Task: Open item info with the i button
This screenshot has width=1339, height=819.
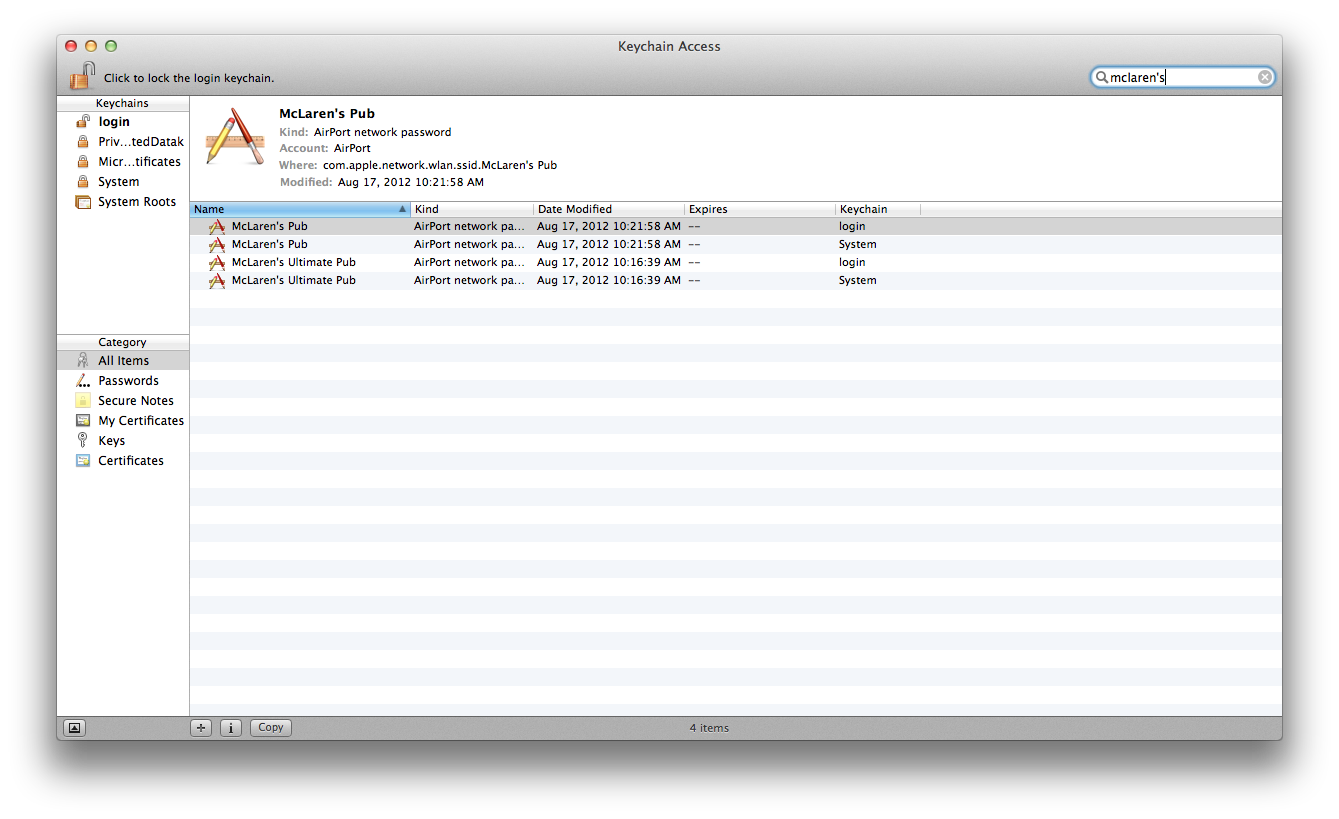Action: pyautogui.click(x=231, y=728)
